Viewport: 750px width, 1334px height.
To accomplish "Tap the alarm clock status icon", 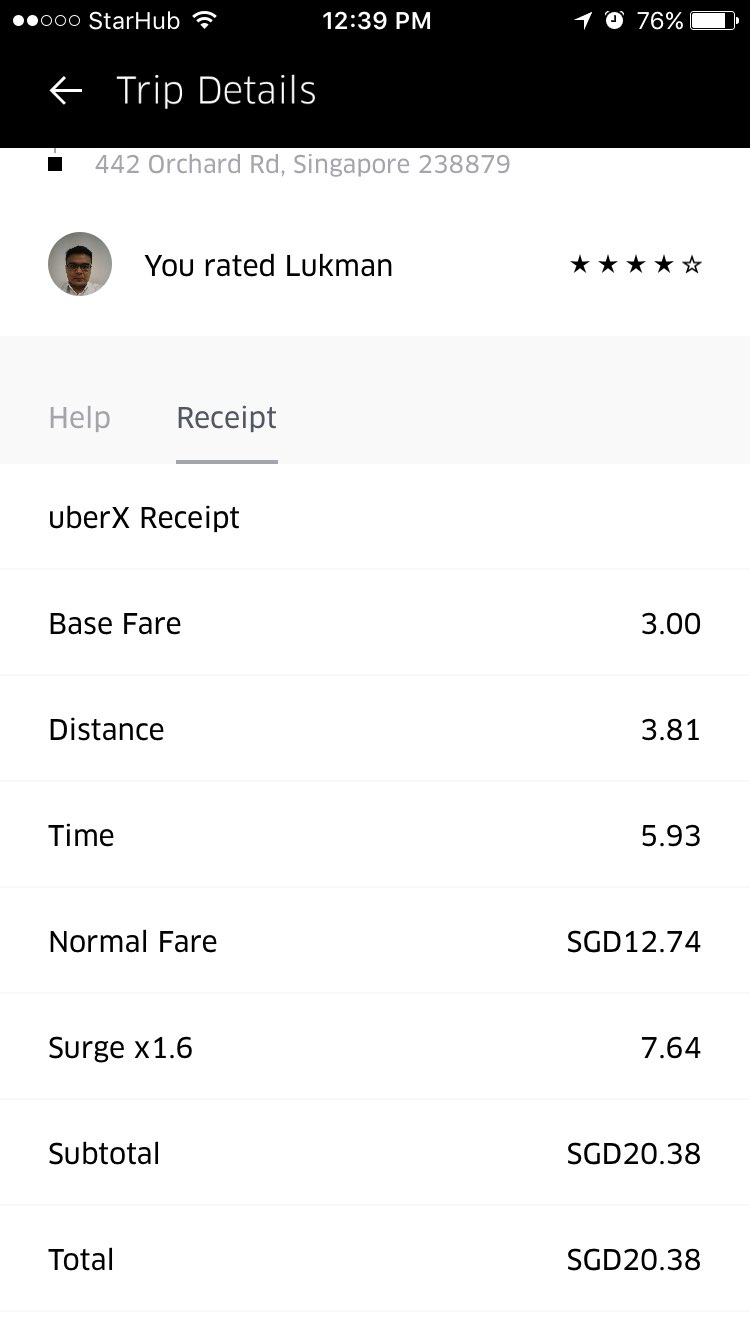I will click(x=613, y=20).
